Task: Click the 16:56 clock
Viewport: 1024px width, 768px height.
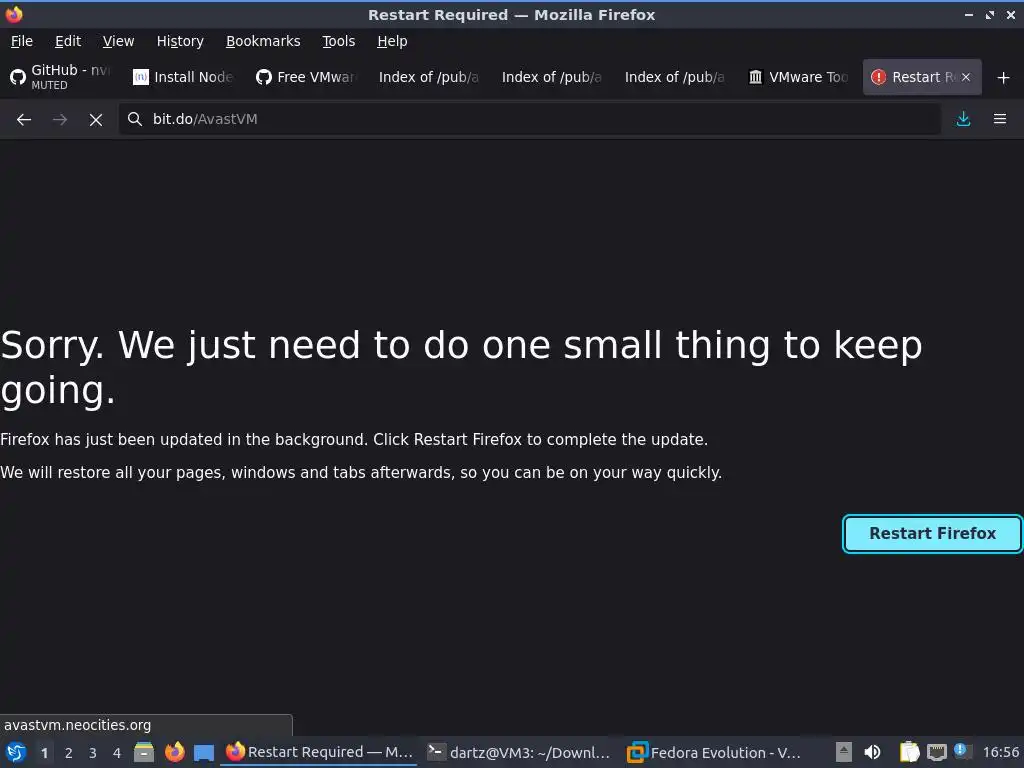Action: coord(1000,752)
